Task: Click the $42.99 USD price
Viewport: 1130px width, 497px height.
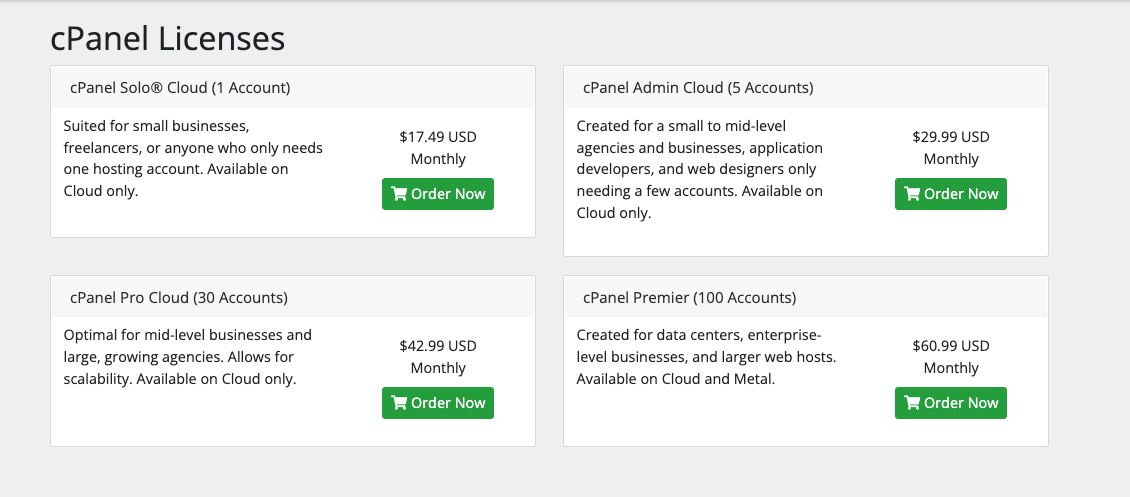Action: (438, 346)
